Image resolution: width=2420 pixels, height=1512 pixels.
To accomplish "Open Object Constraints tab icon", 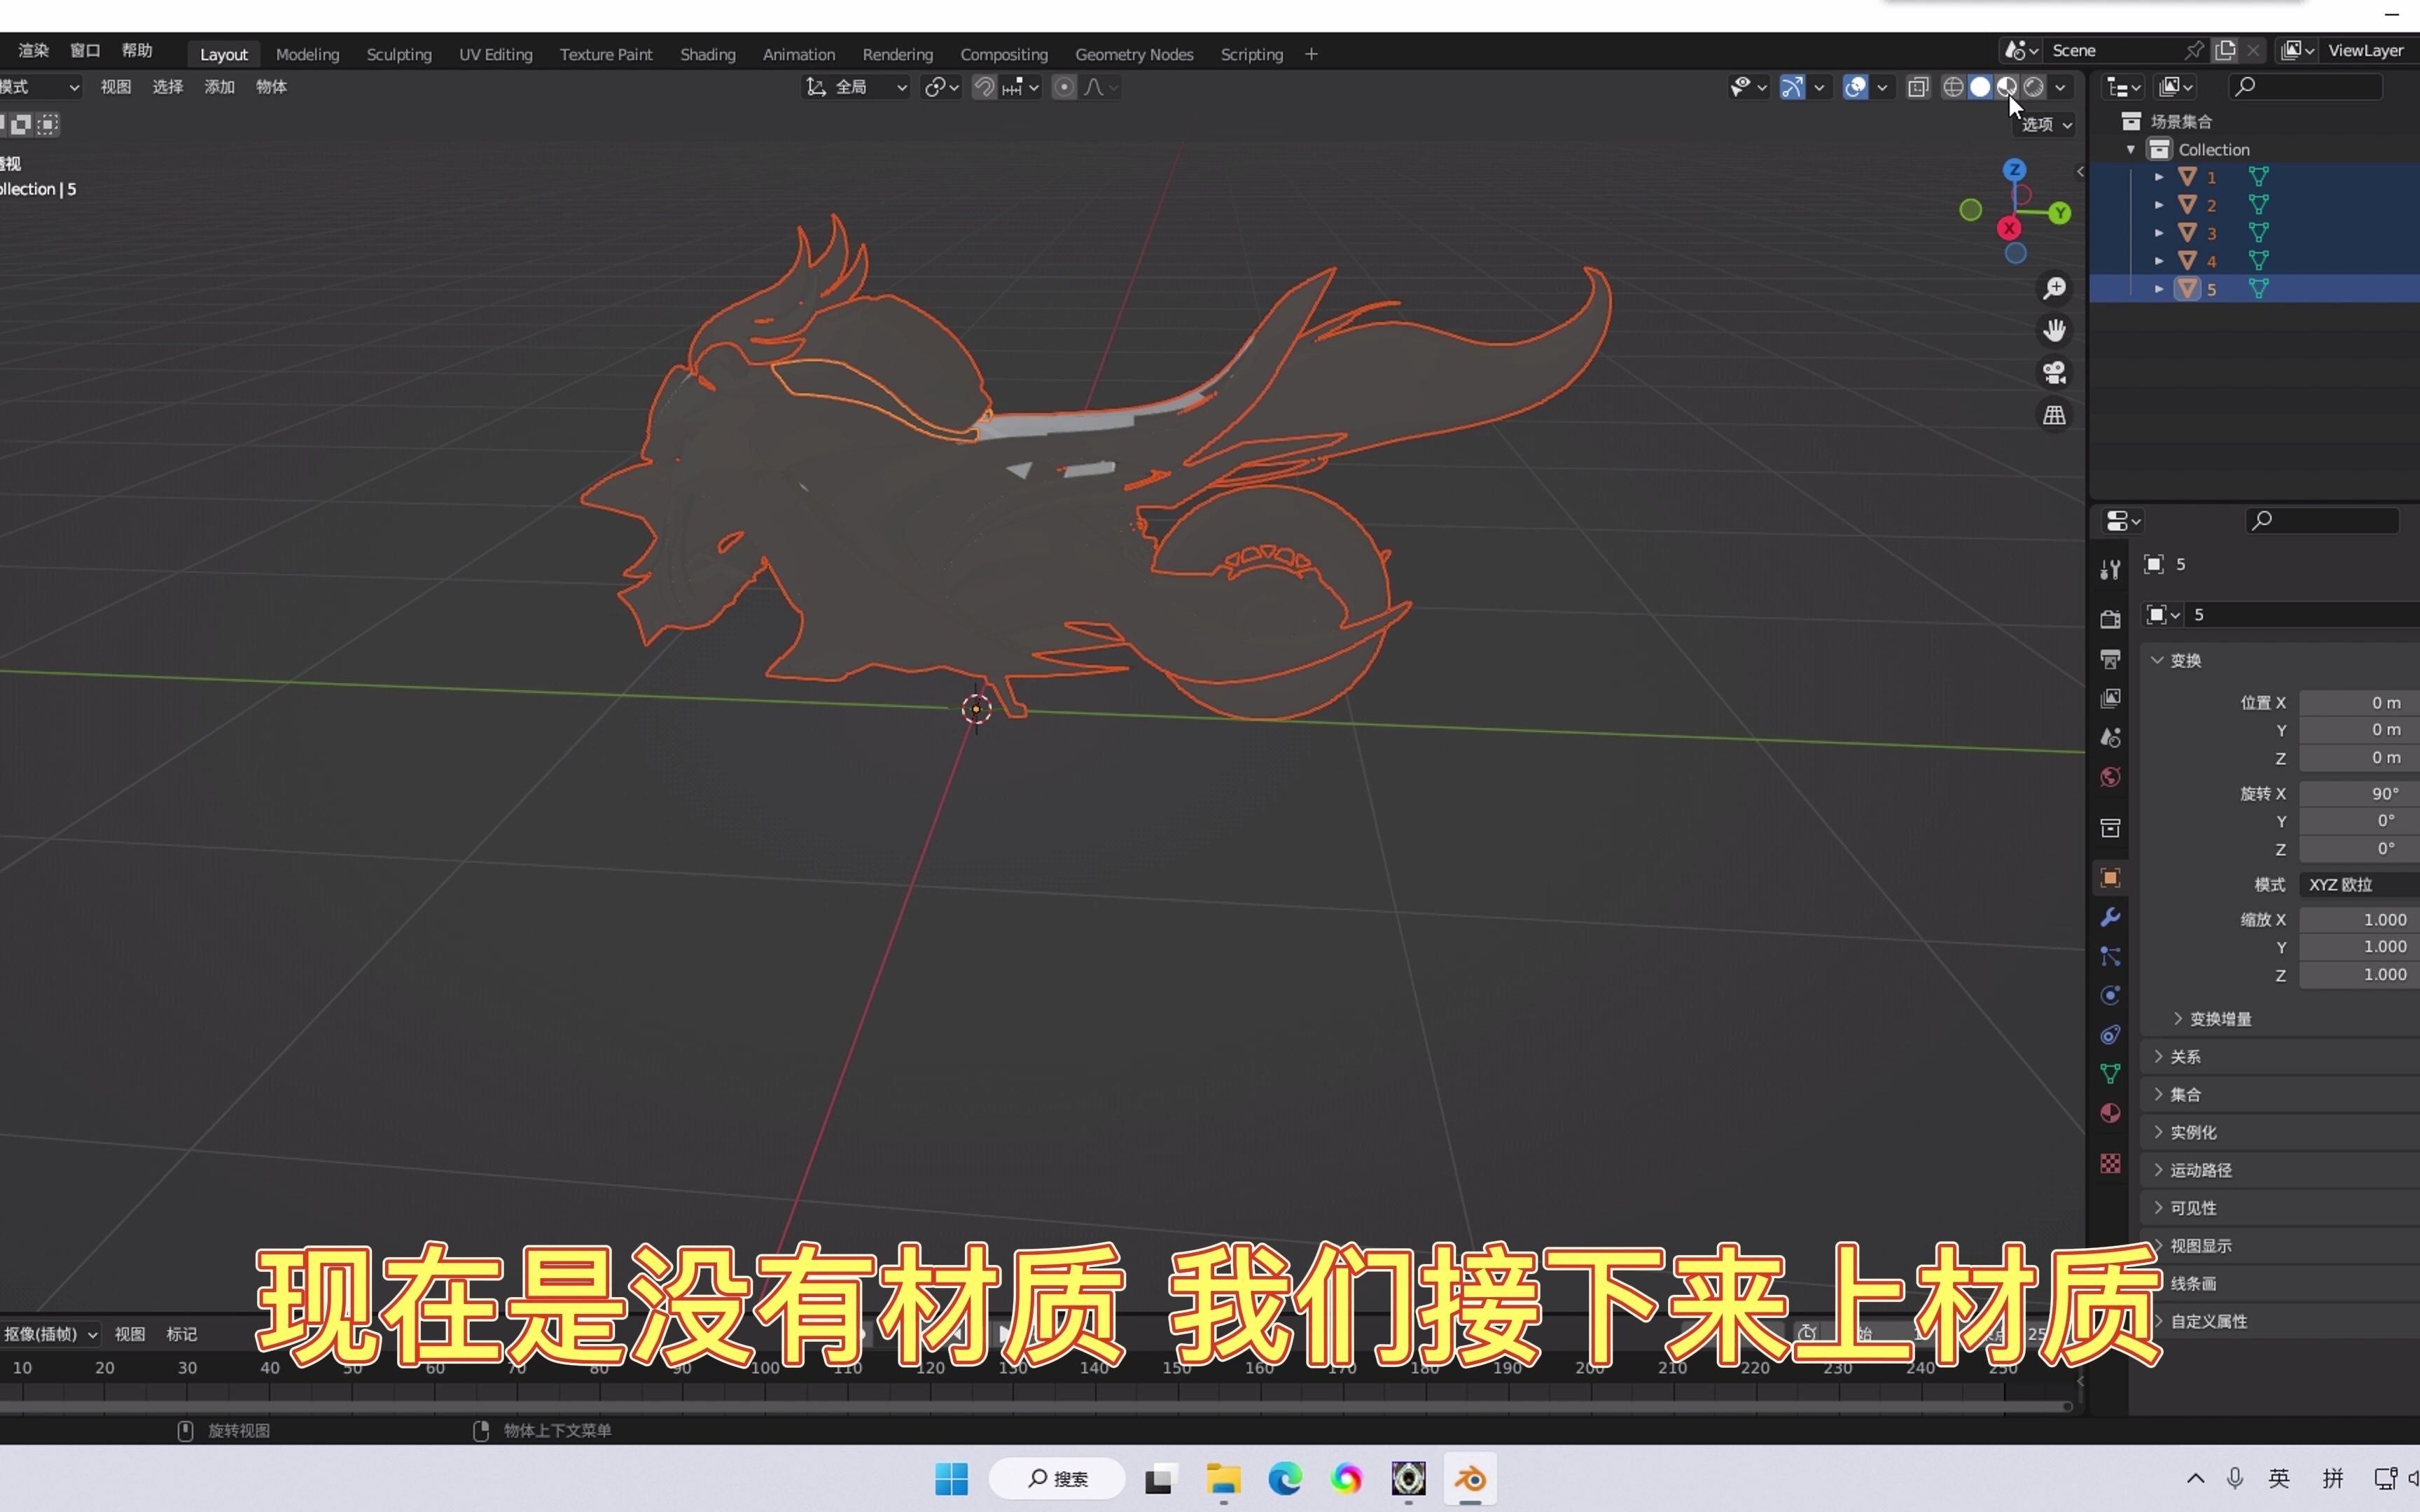I will point(2110,1035).
